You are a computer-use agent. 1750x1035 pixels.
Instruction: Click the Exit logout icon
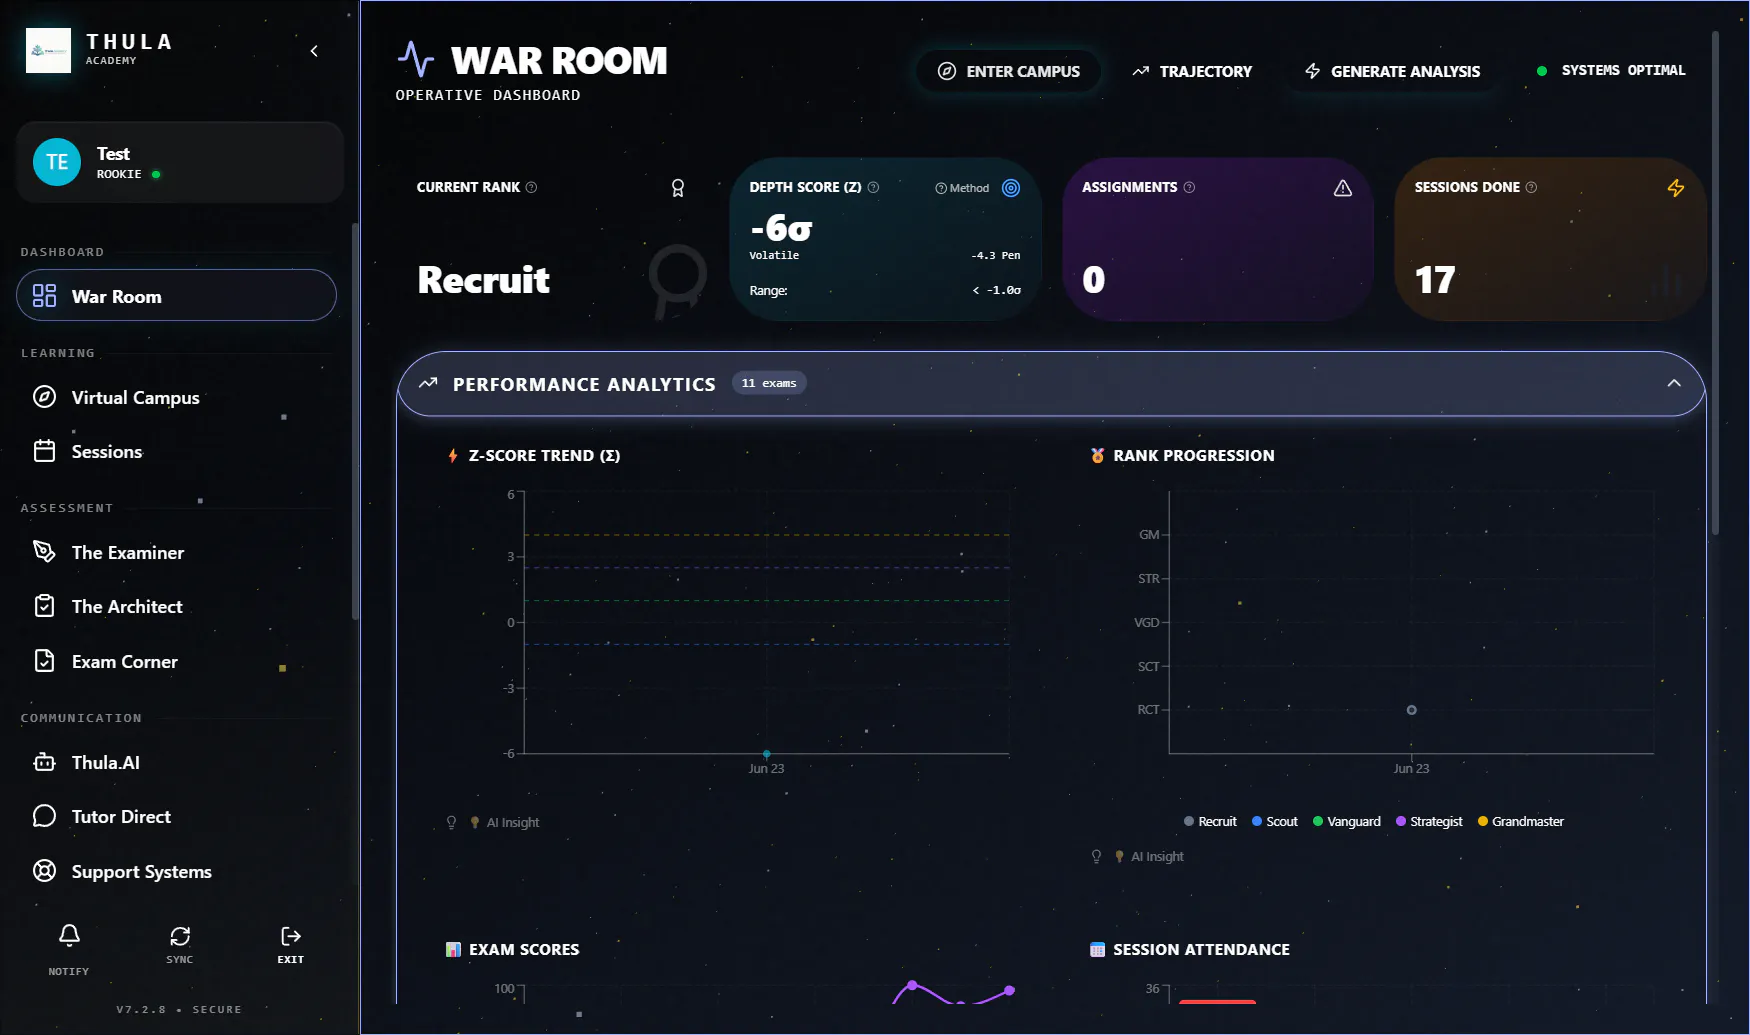pyautogui.click(x=291, y=936)
